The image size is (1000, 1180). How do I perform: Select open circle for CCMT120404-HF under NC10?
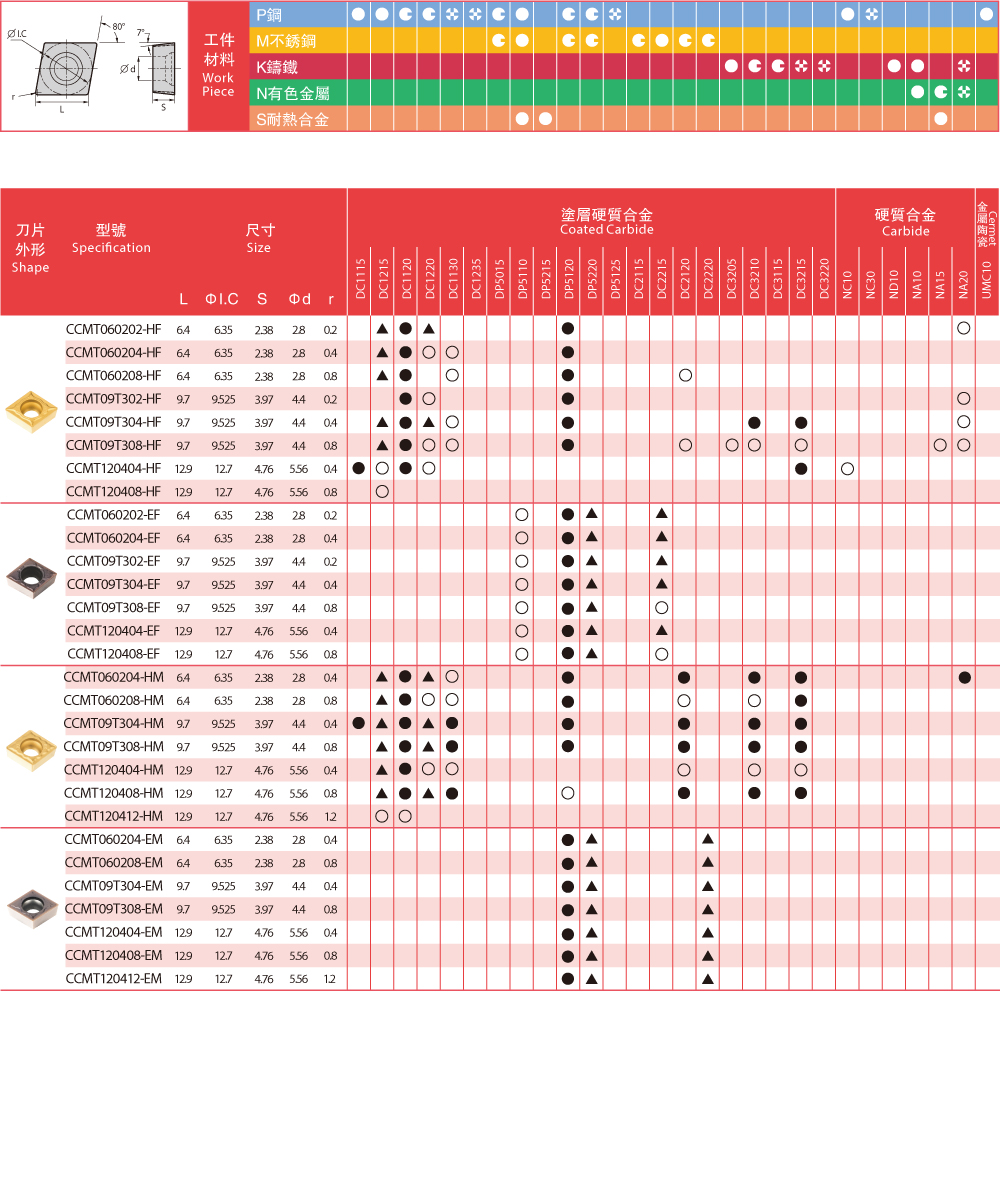847,468
